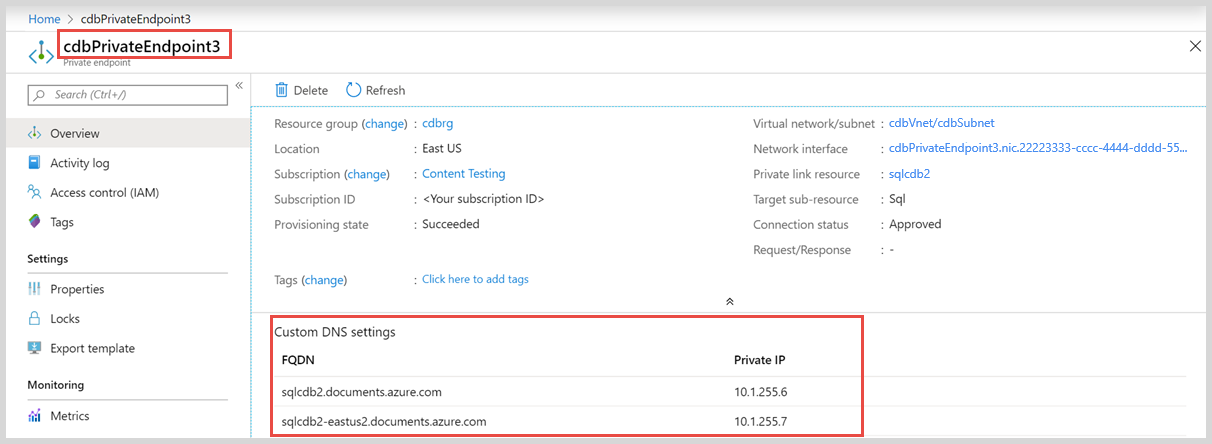Change the resource group

384,124
